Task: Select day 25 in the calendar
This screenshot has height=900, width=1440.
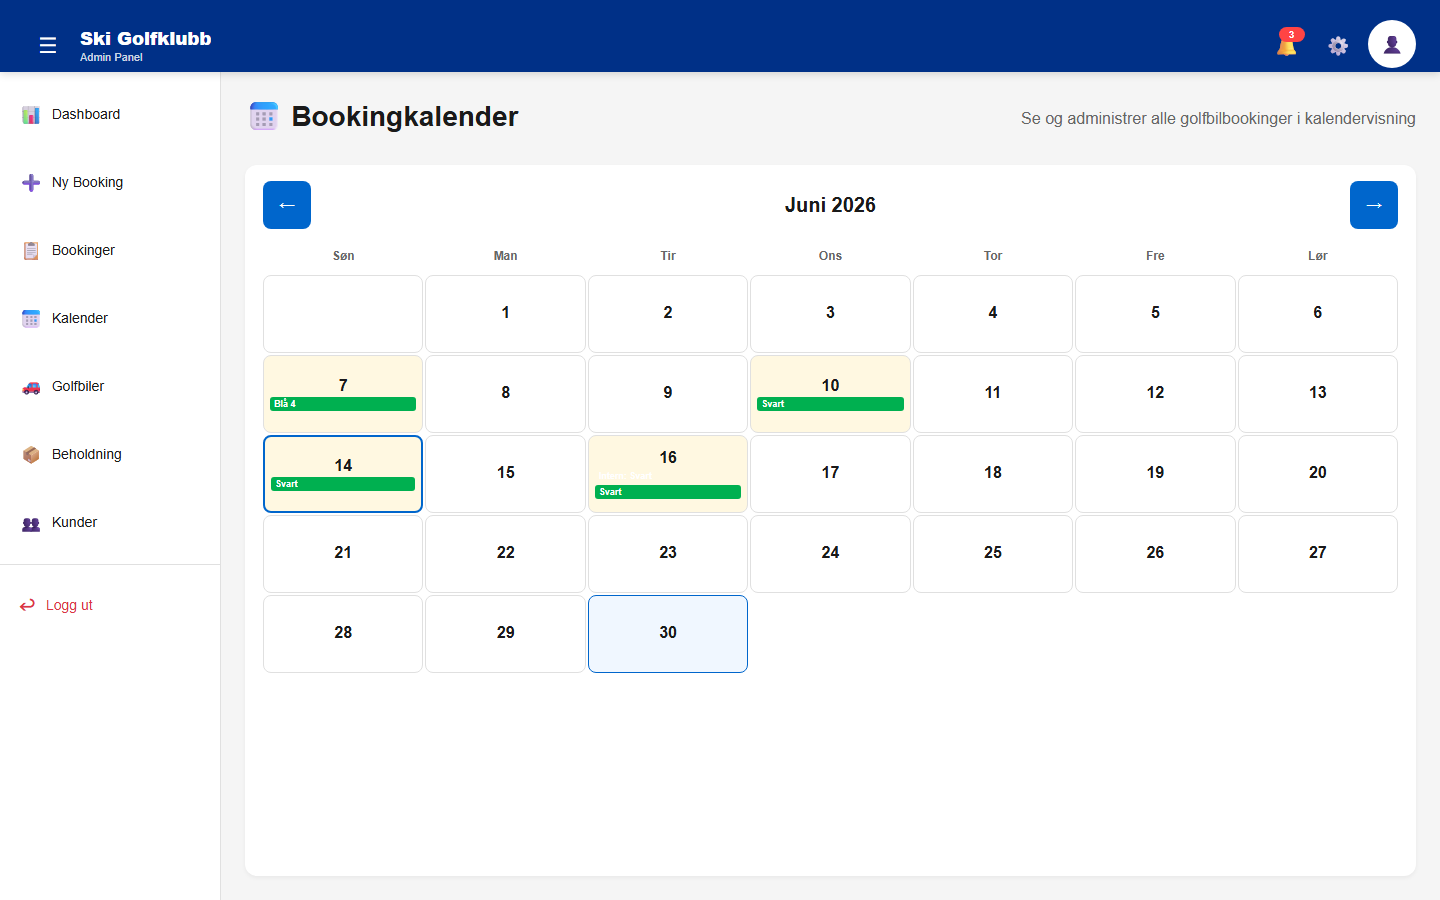Action: (x=993, y=554)
